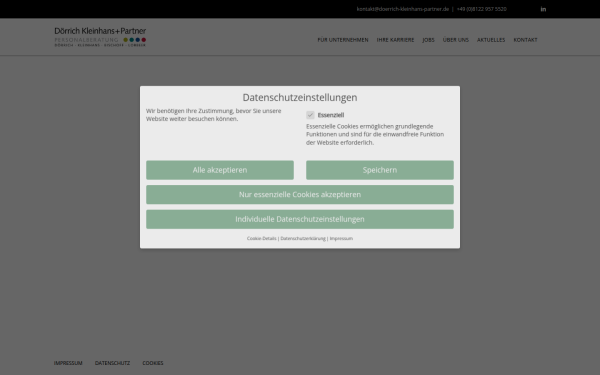This screenshot has width=600, height=375.
Task: Click the Speichern button
Action: pos(380,170)
